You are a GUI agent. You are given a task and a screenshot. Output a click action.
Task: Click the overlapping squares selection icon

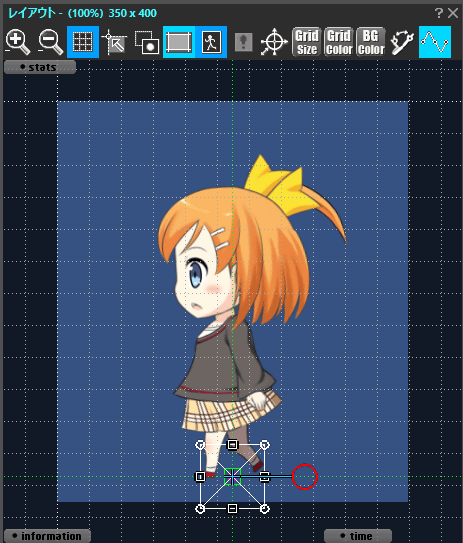click(147, 42)
